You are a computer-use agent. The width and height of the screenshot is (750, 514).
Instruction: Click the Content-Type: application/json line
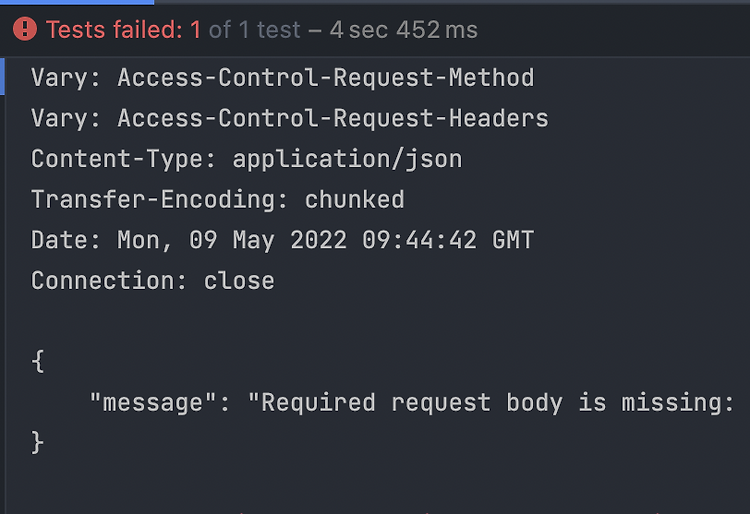click(x=247, y=159)
